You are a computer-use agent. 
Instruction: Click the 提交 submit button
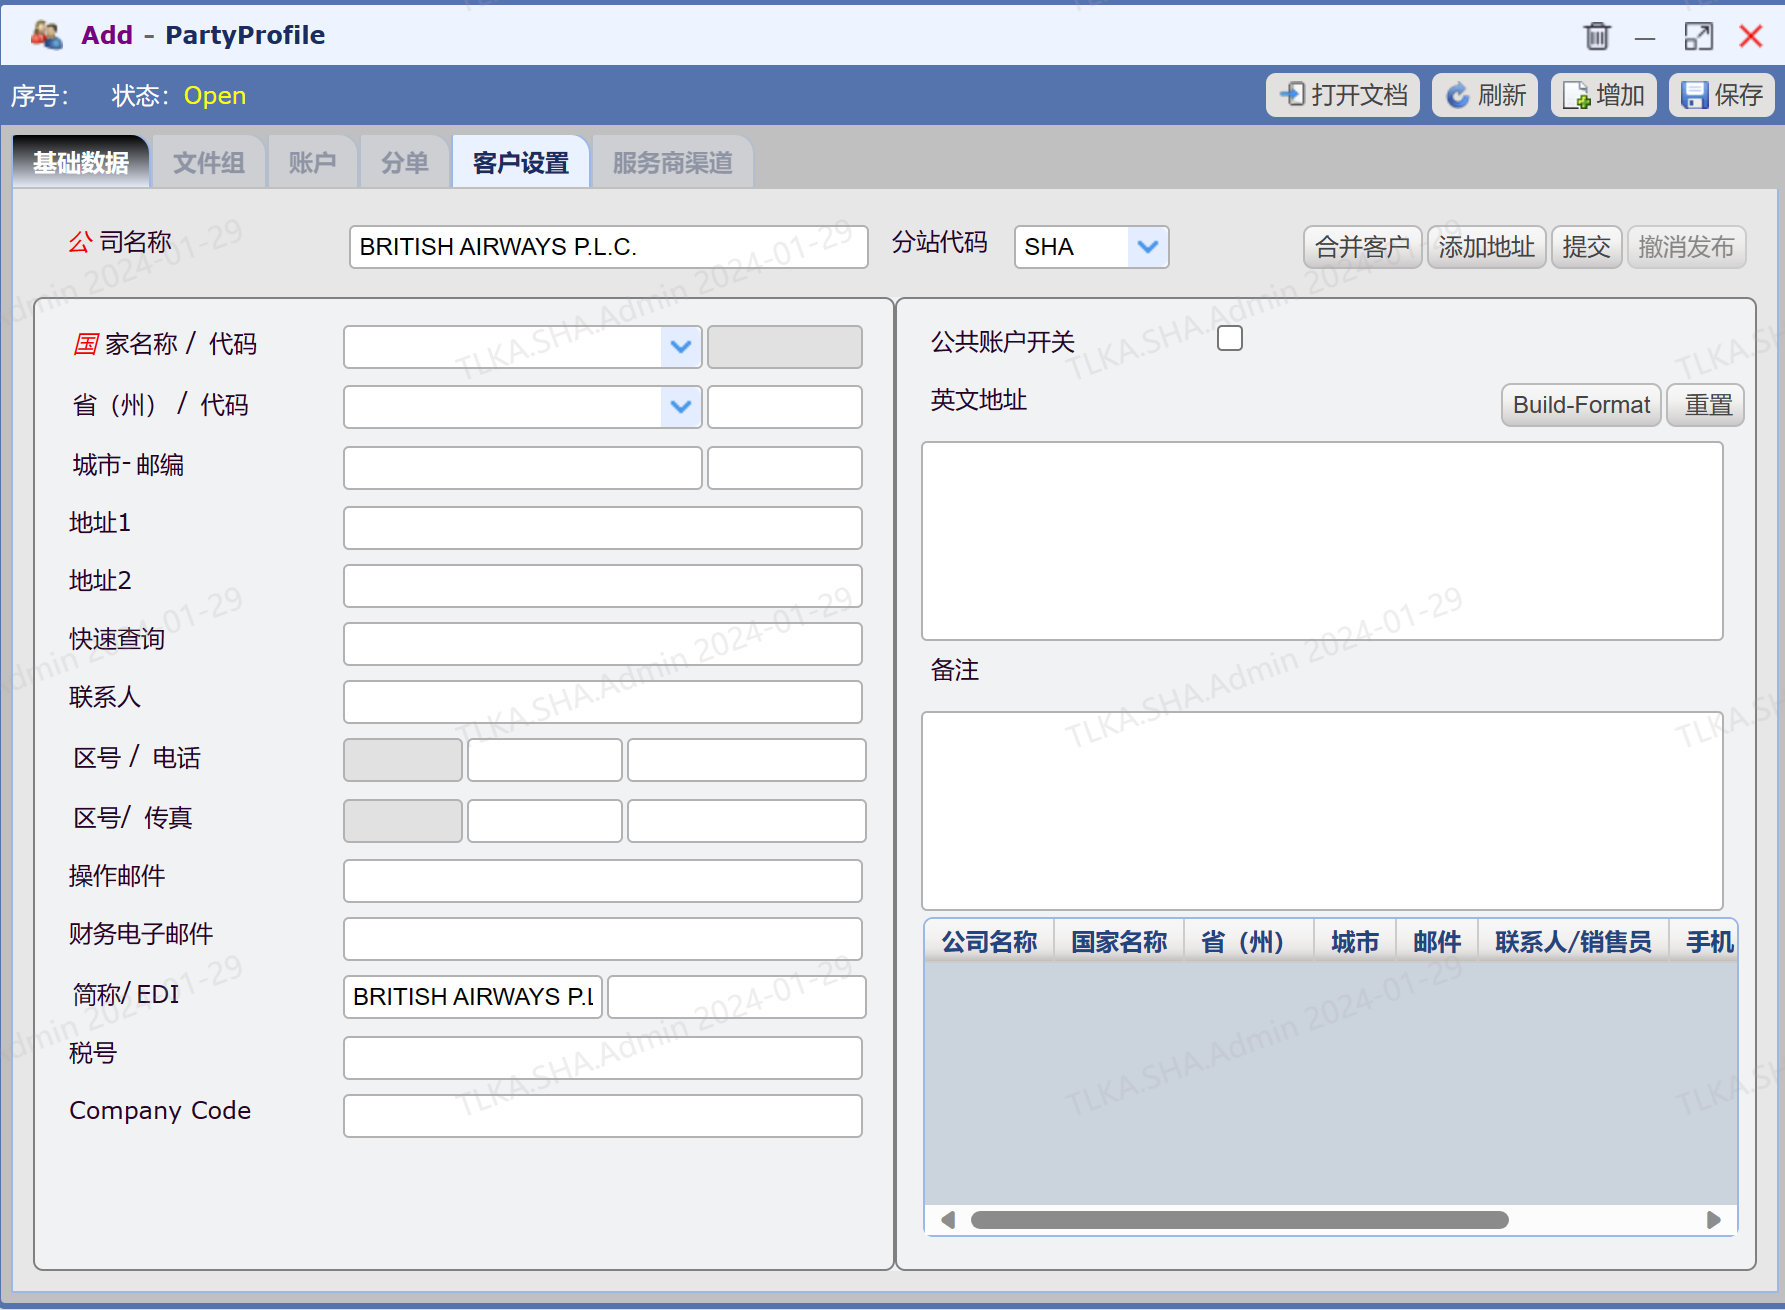(x=1586, y=247)
